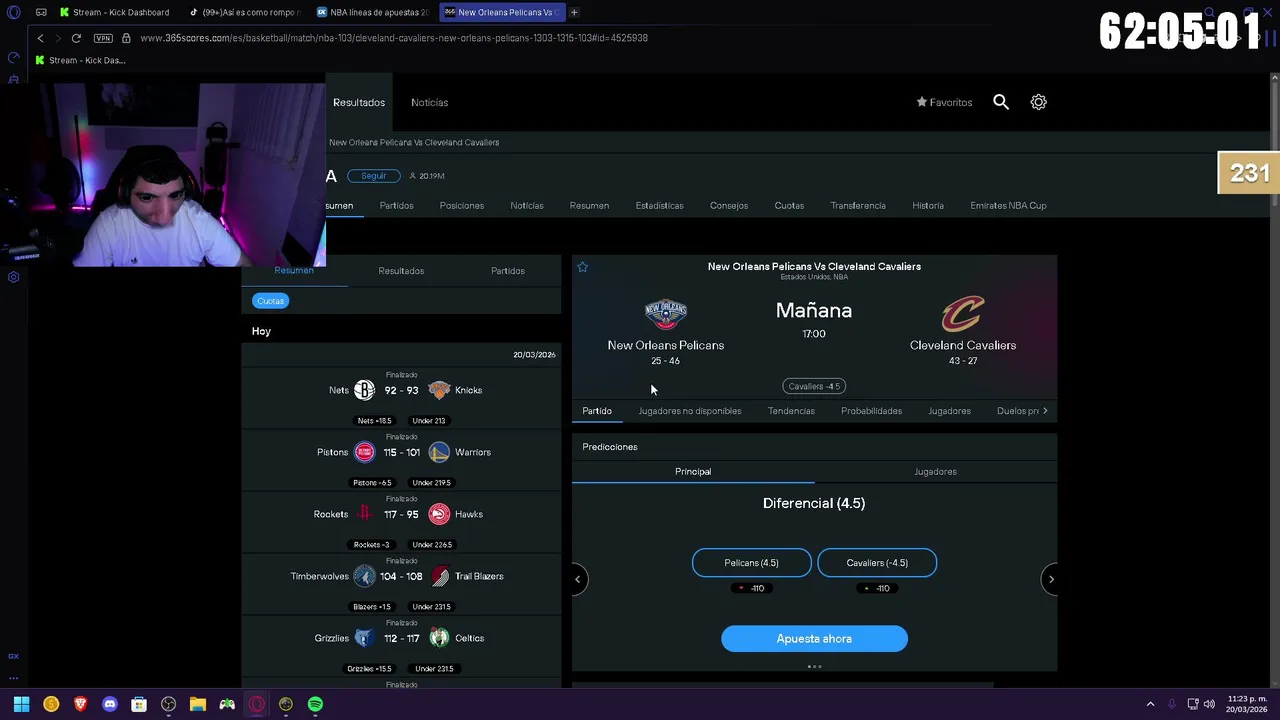Screen dimensions: 1280x720
Task: Click the Kick Dashboard bookmark
Action: [x=80, y=60]
